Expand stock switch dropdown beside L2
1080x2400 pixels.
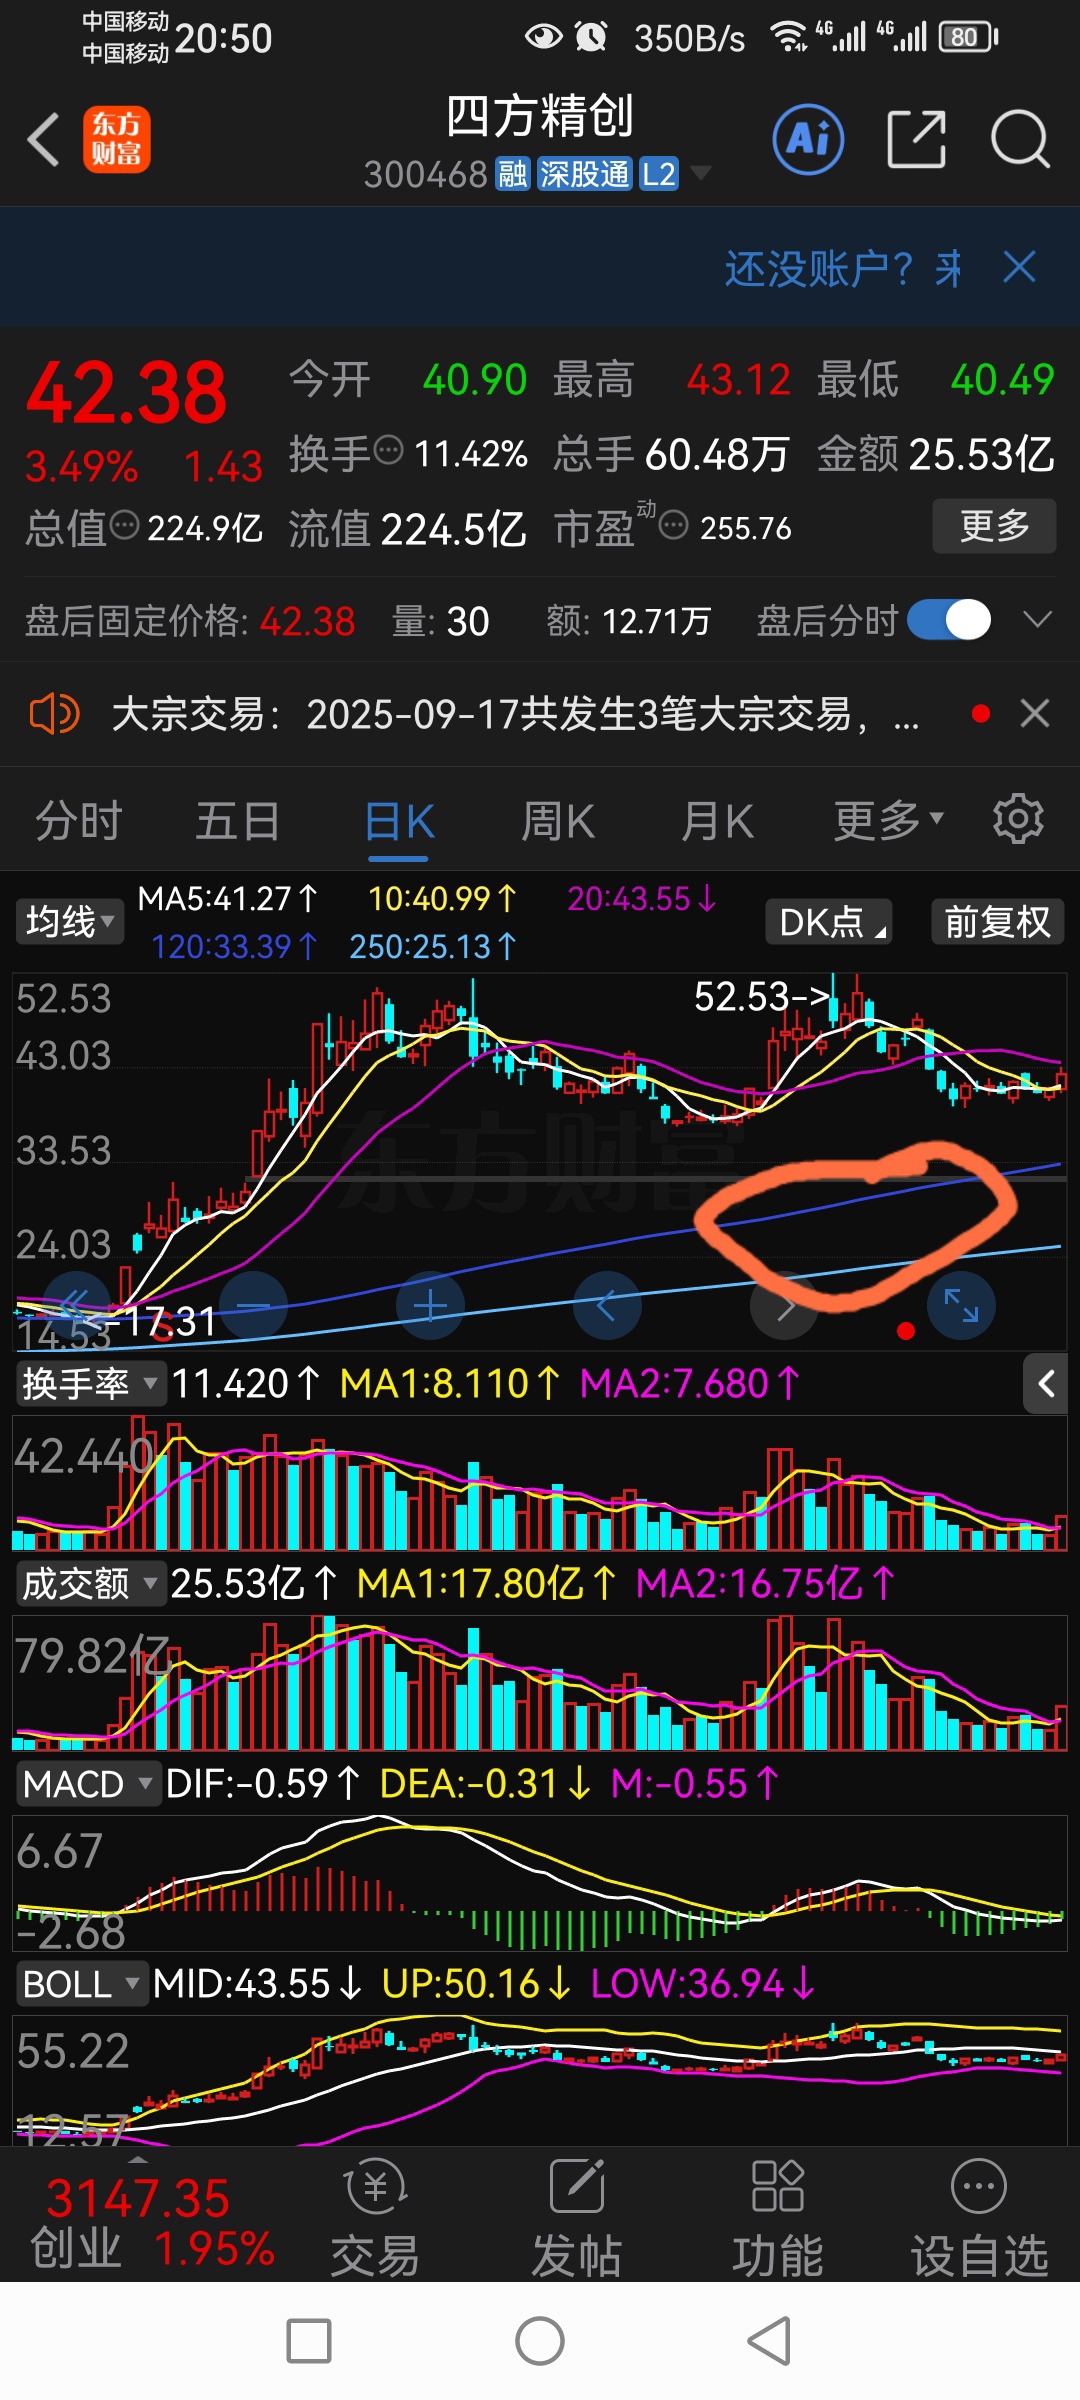(701, 173)
